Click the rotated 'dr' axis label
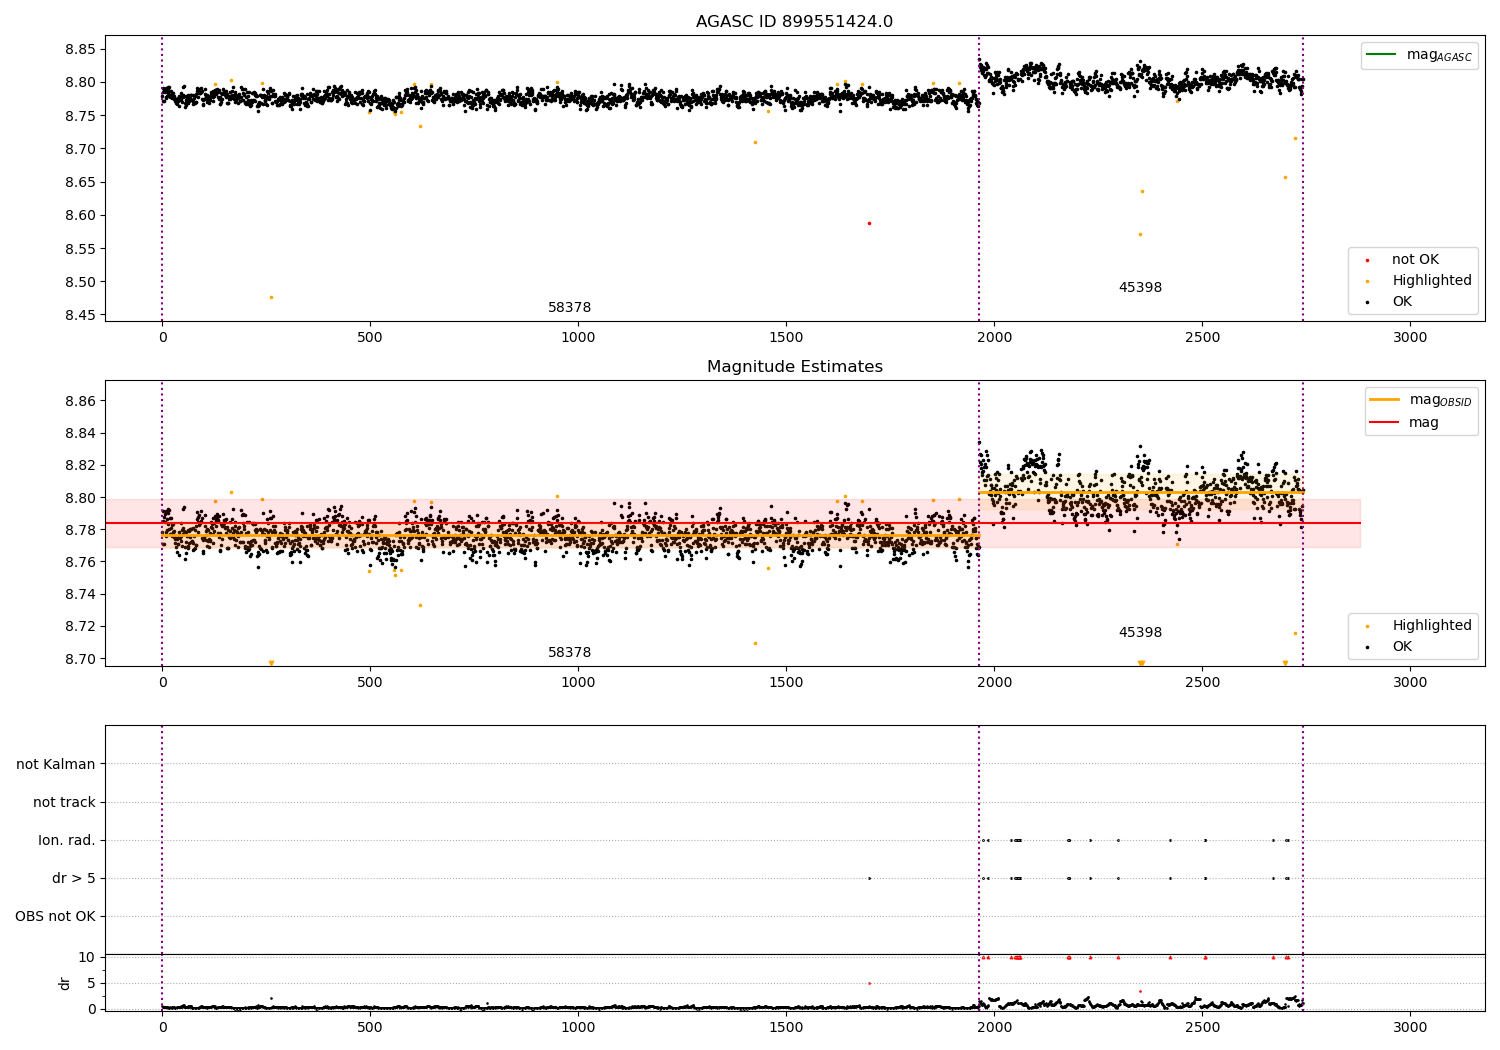The image size is (1500, 1050). point(65,983)
